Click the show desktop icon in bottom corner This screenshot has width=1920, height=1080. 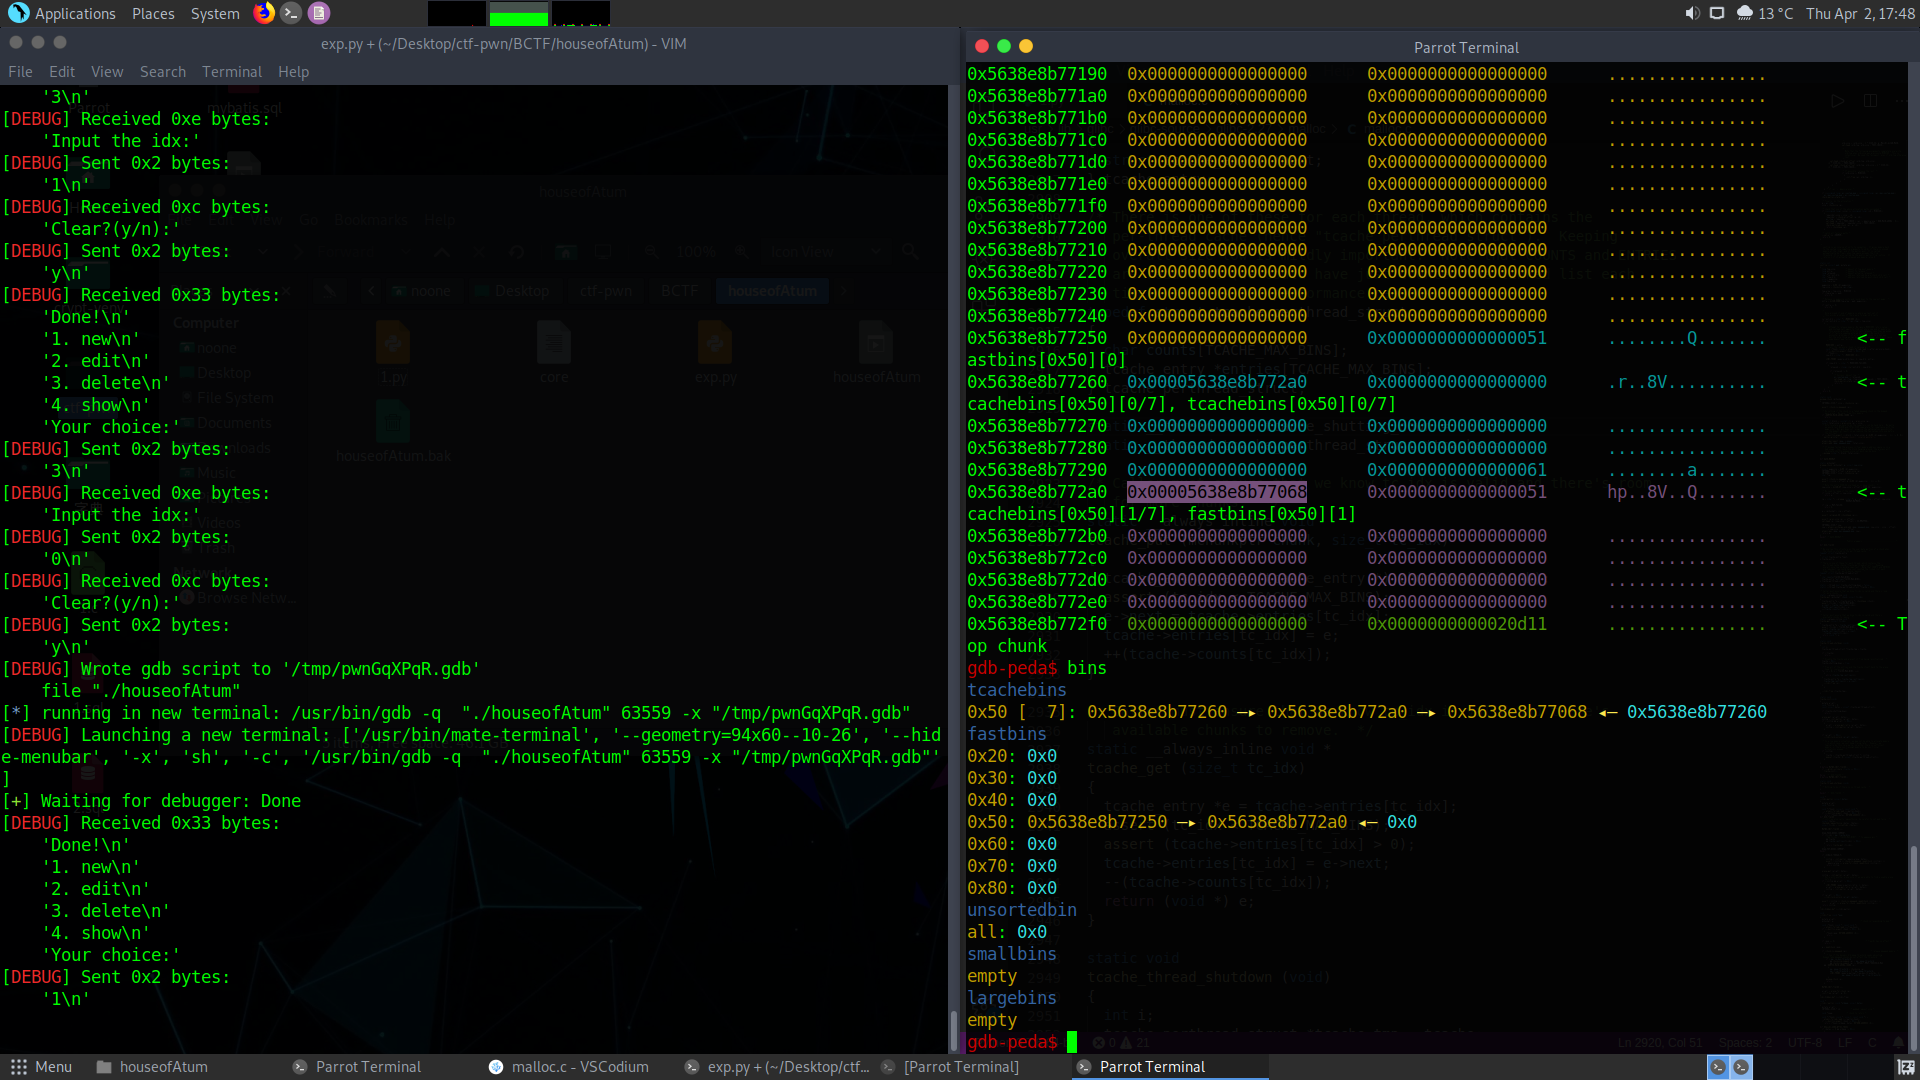1906,1067
